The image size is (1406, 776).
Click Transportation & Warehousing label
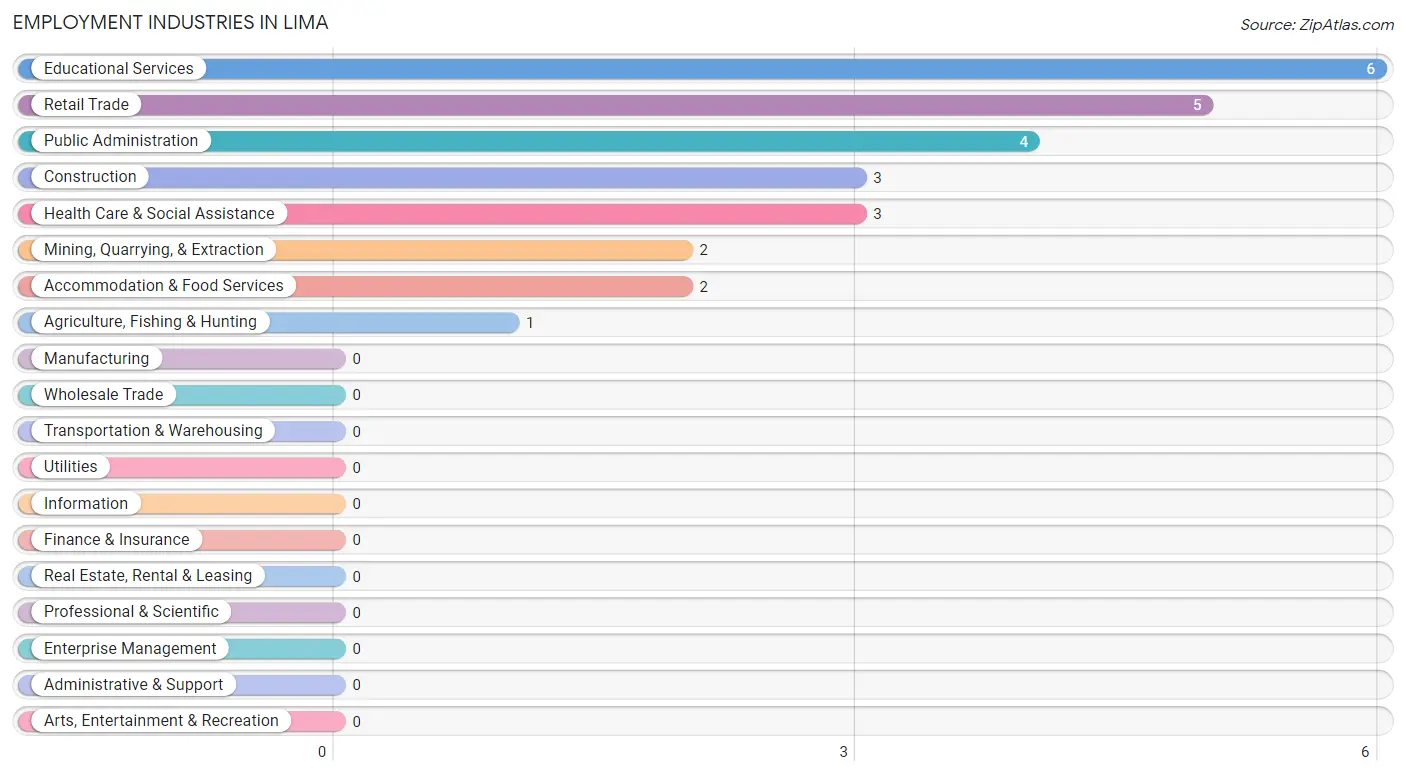153,430
